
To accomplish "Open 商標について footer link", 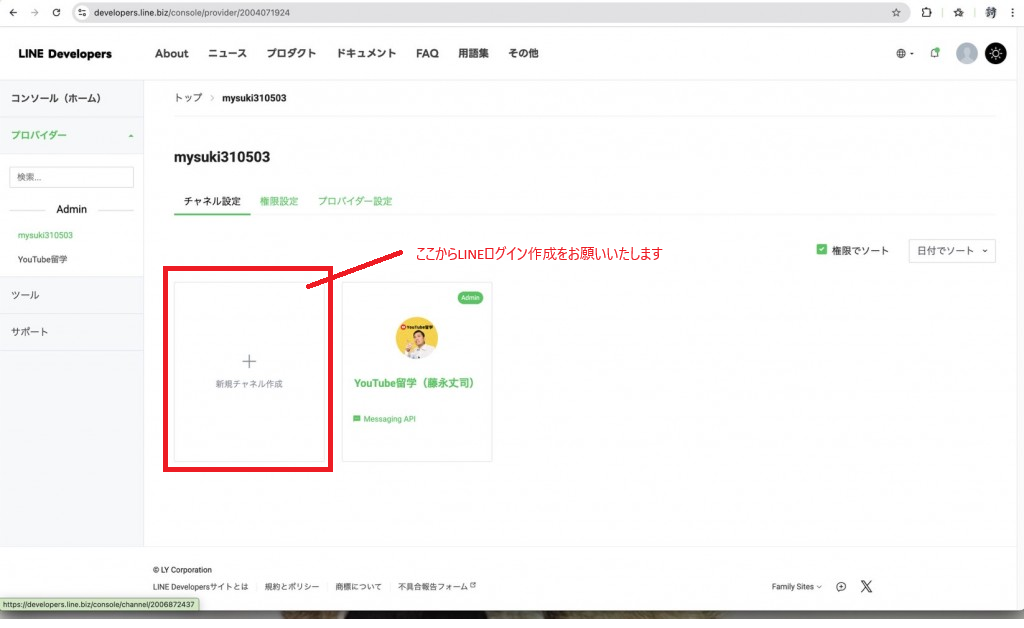I will tap(359, 587).
